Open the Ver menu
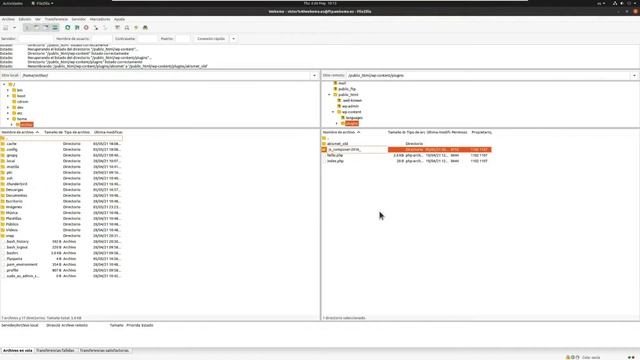Screen dimensions: 640x360 (38, 19)
